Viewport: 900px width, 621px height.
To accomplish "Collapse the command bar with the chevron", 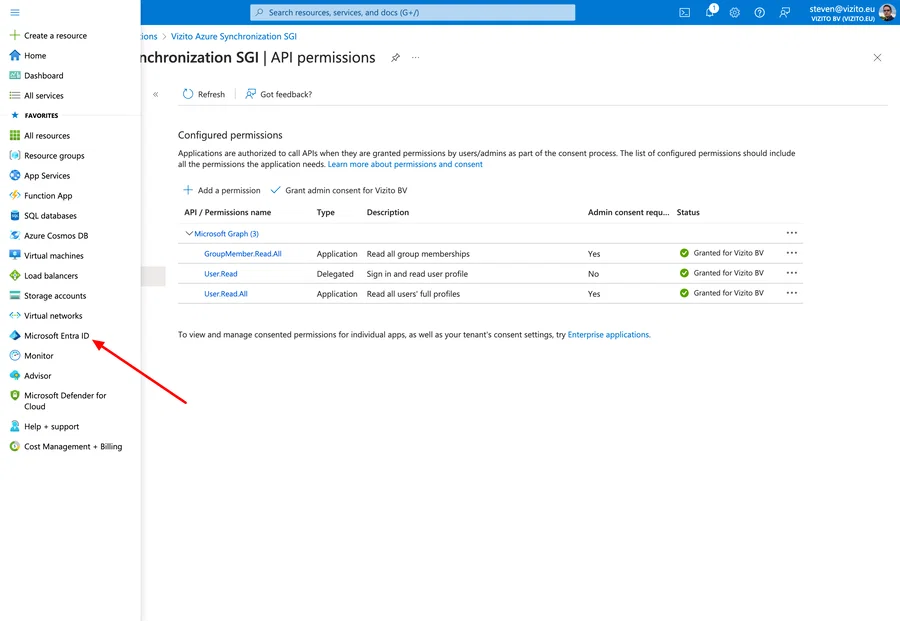I will 155,93.
